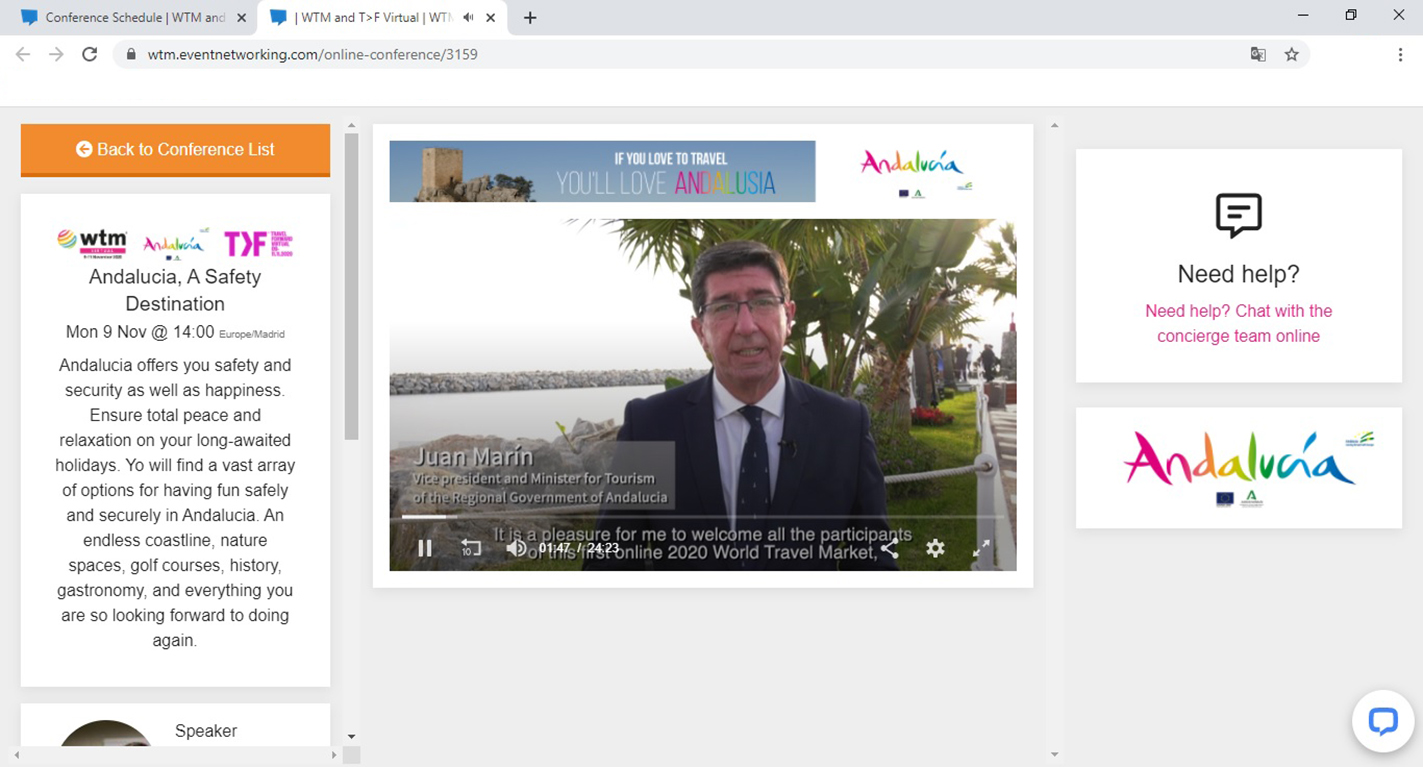The width and height of the screenshot is (1423, 767).
Task: Pause the conference video
Action: point(425,548)
